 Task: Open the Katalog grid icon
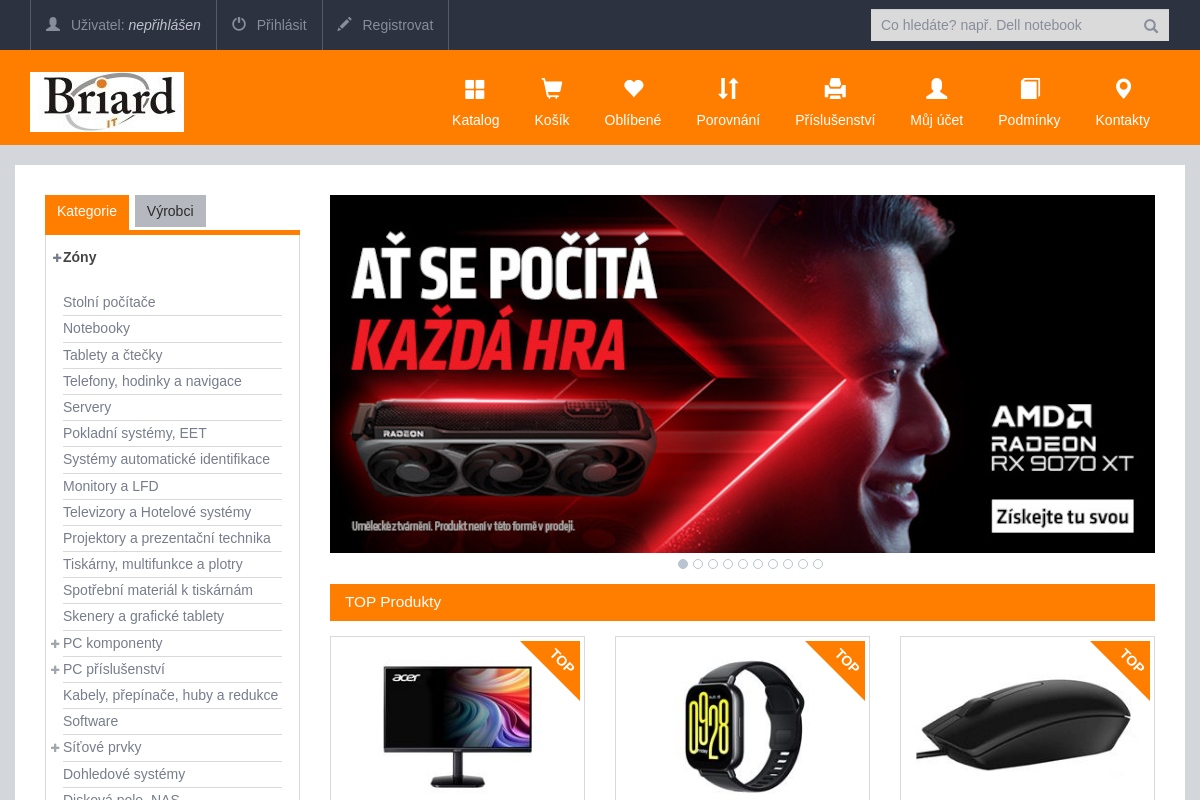(x=475, y=90)
